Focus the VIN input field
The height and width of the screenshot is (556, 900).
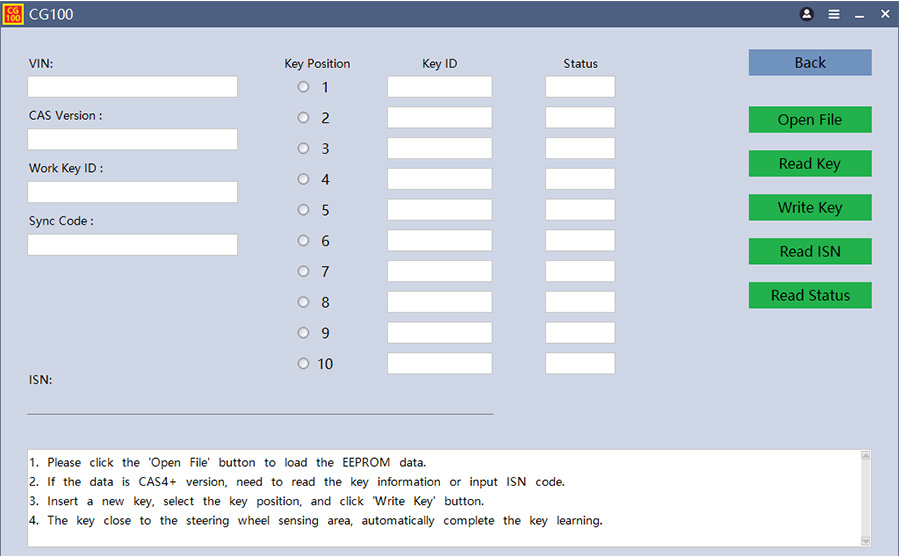point(132,87)
